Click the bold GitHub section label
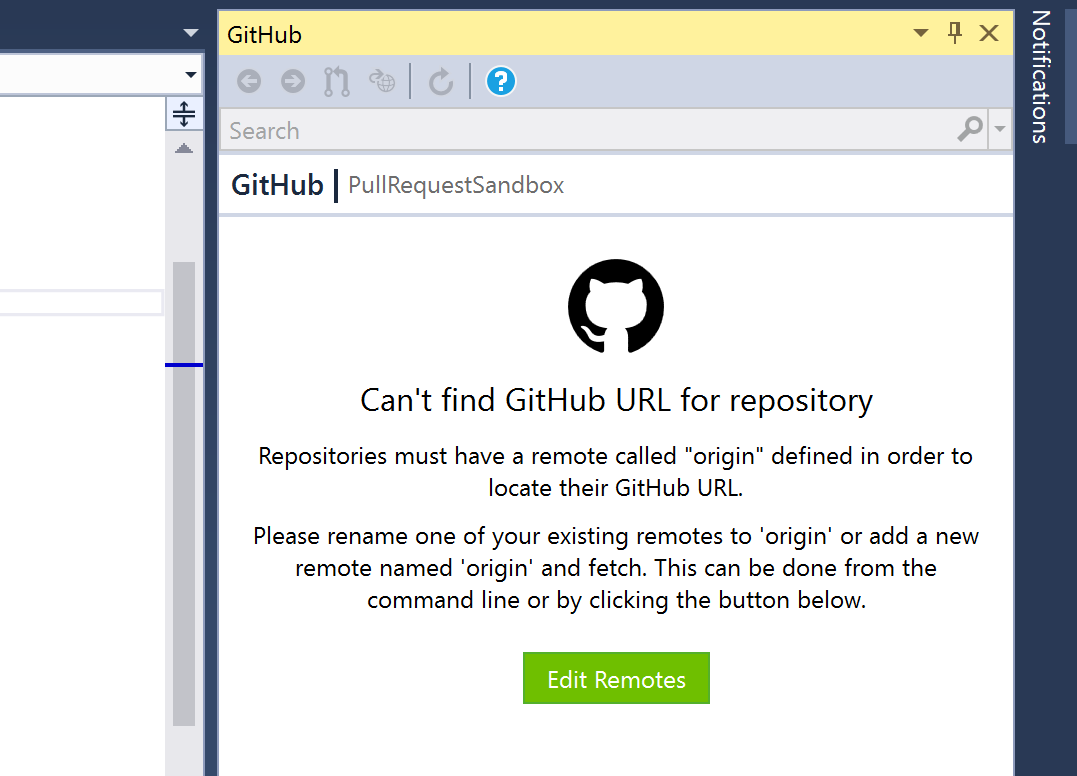1077x776 pixels. 277,185
